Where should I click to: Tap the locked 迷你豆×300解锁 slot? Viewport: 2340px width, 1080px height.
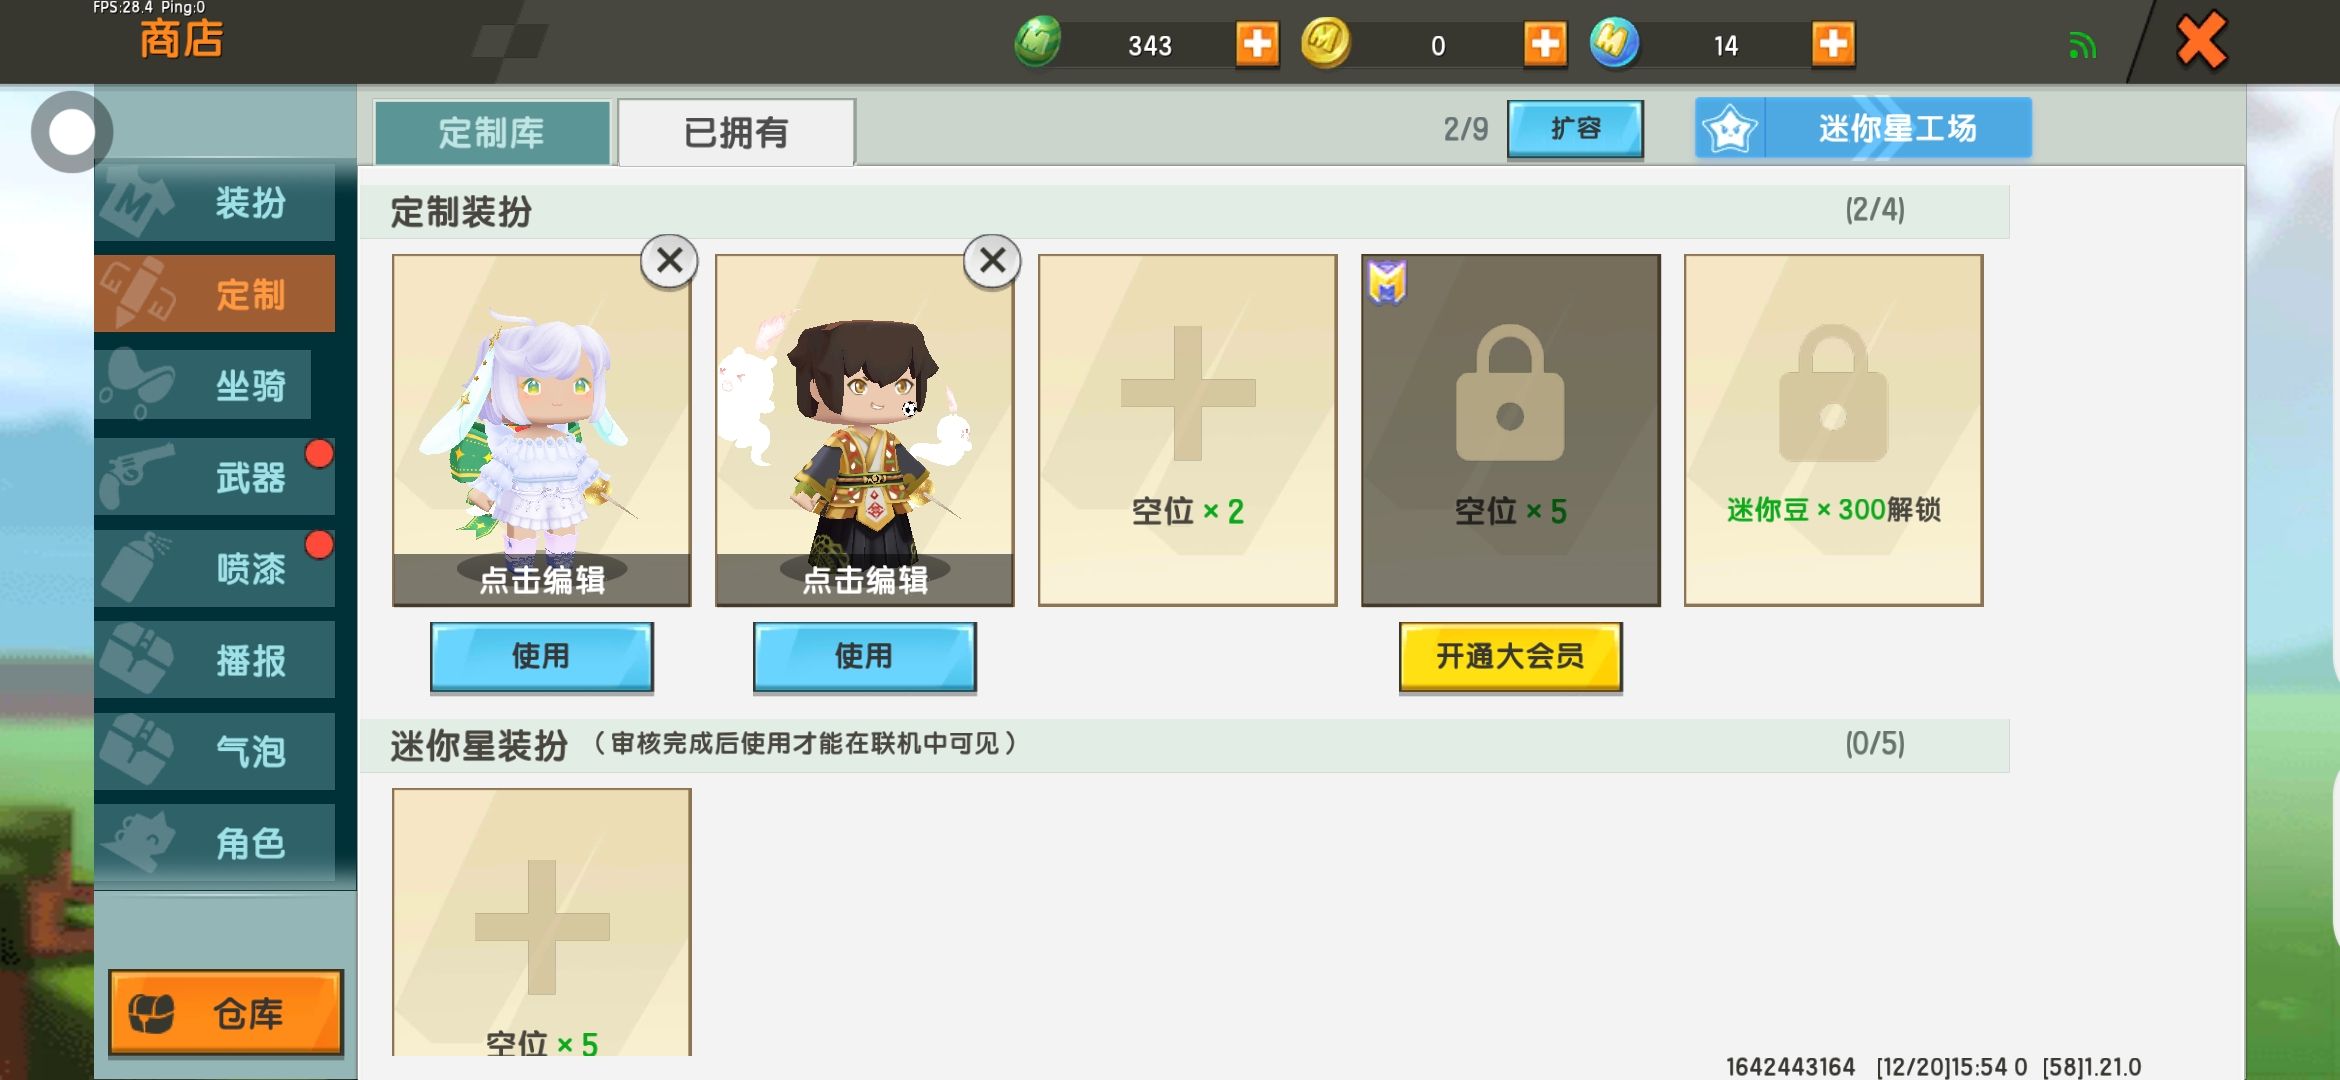pos(1833,430)
